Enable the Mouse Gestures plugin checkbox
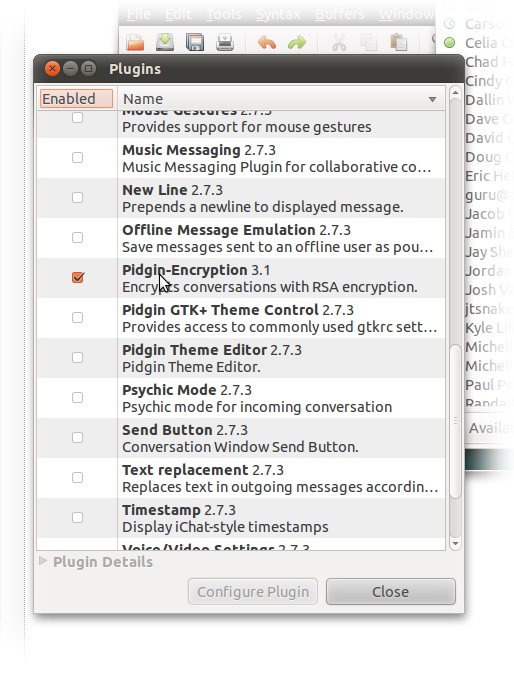This screenshot has width=514, height=674. (x=77, y=117)
